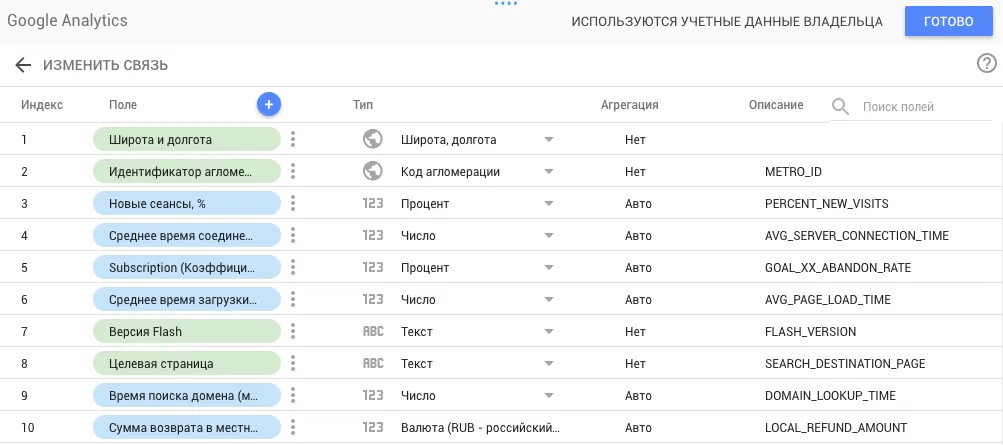The height and width of the screenshot is (445, 1003).
Task: Expand type dropdown in AVG_SERVER_CONNECTION_TIME row
Action: click(548, 236)
